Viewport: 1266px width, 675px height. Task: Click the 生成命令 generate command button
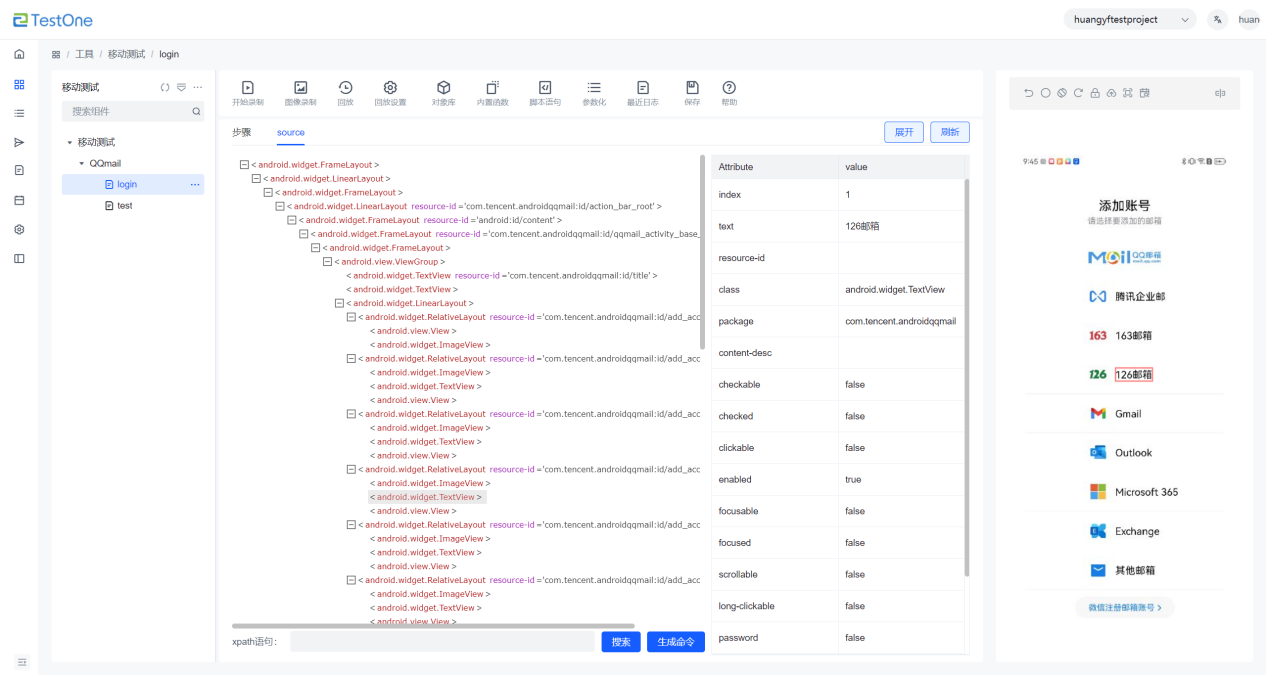click(x=676, y=642)
